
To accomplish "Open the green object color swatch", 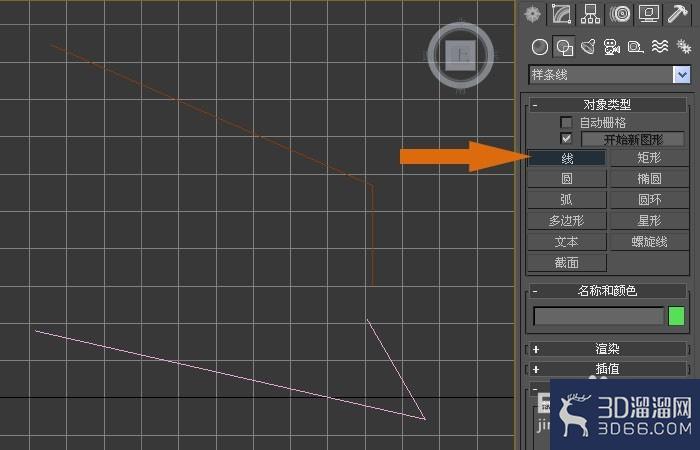I will (x=676, y=316).
